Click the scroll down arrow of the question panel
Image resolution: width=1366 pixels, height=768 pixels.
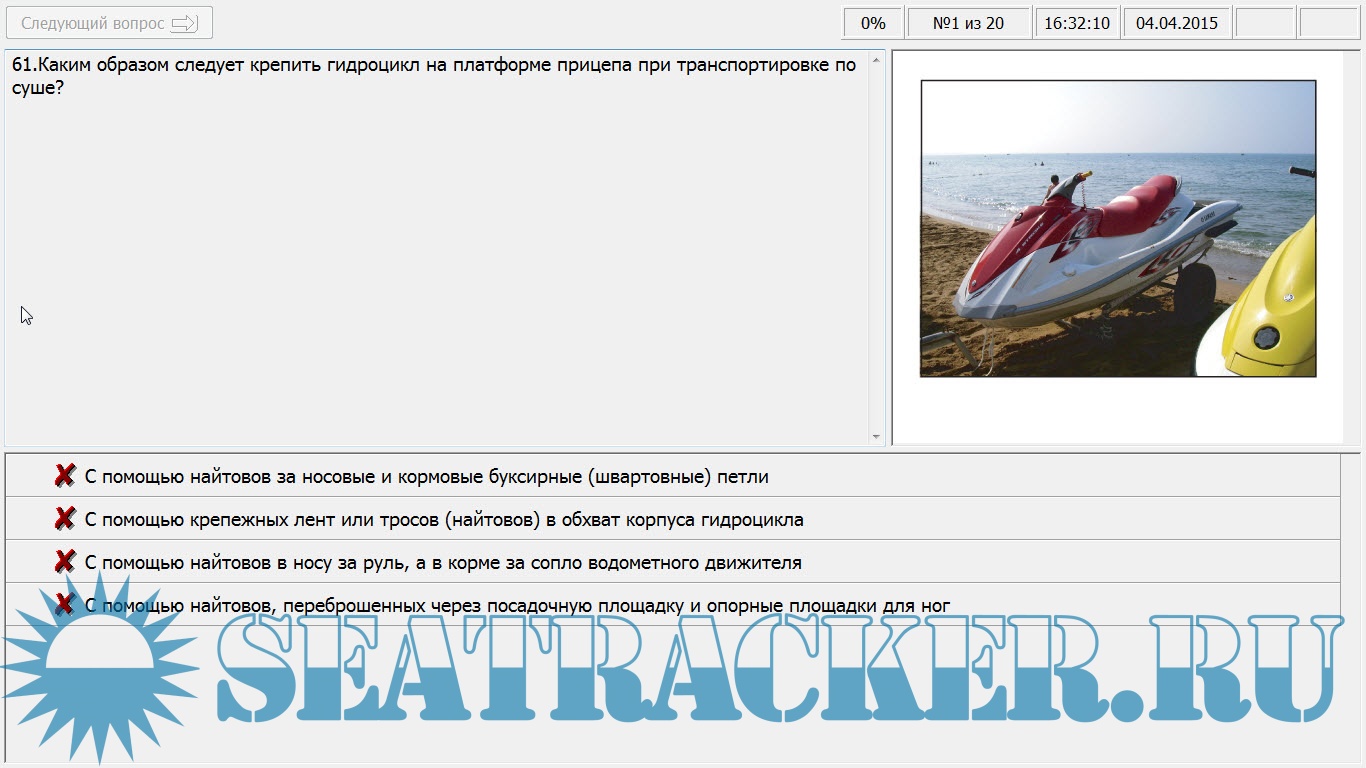click(877, 436)
